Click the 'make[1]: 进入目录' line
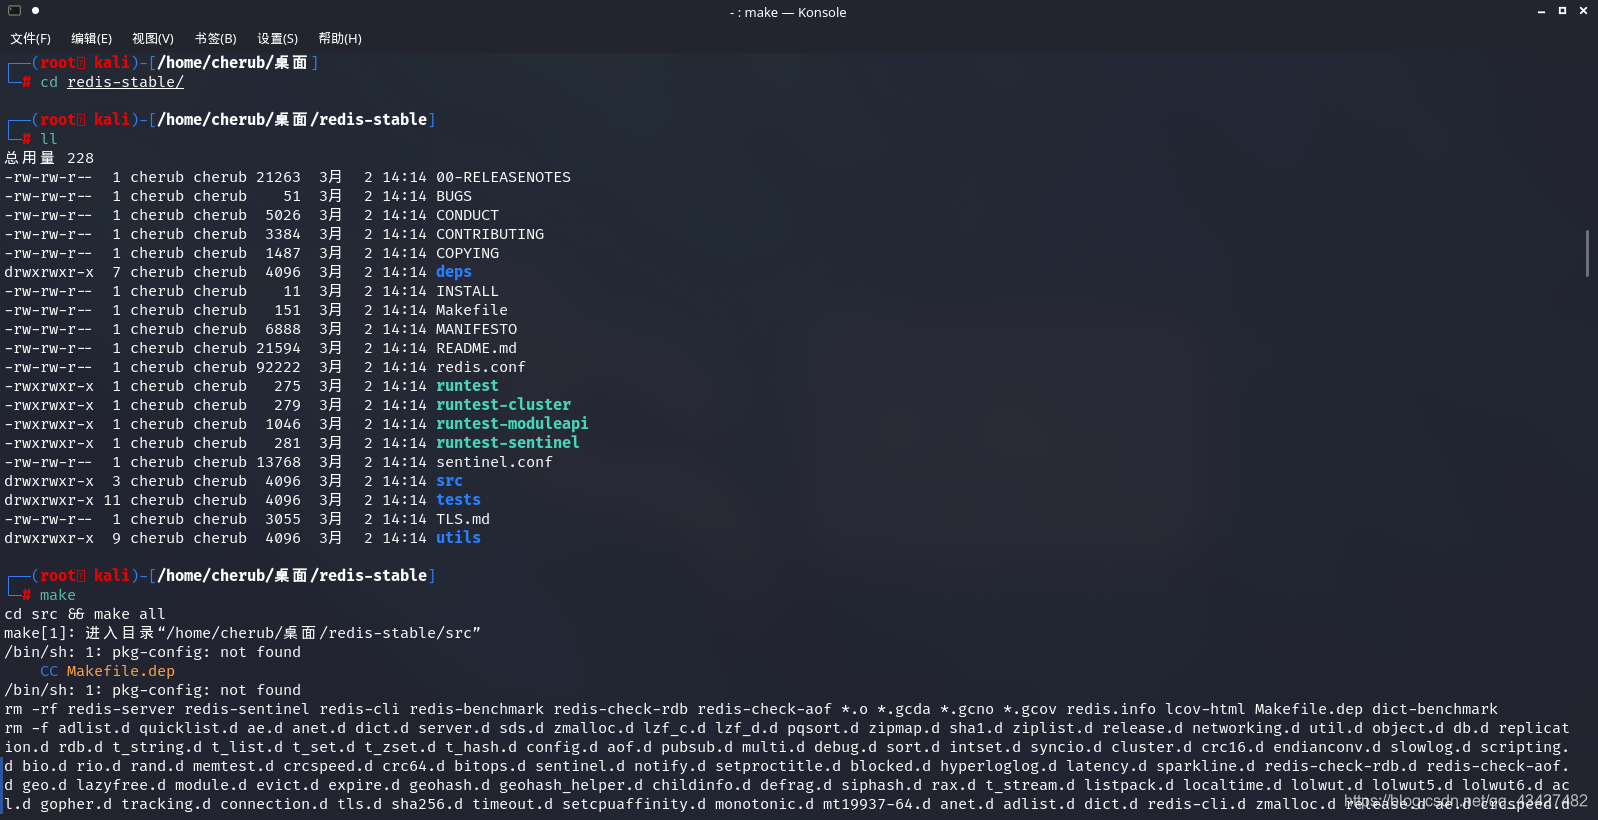The height and width of the screenshot is (820, 1598). click(x=242, y=633)
